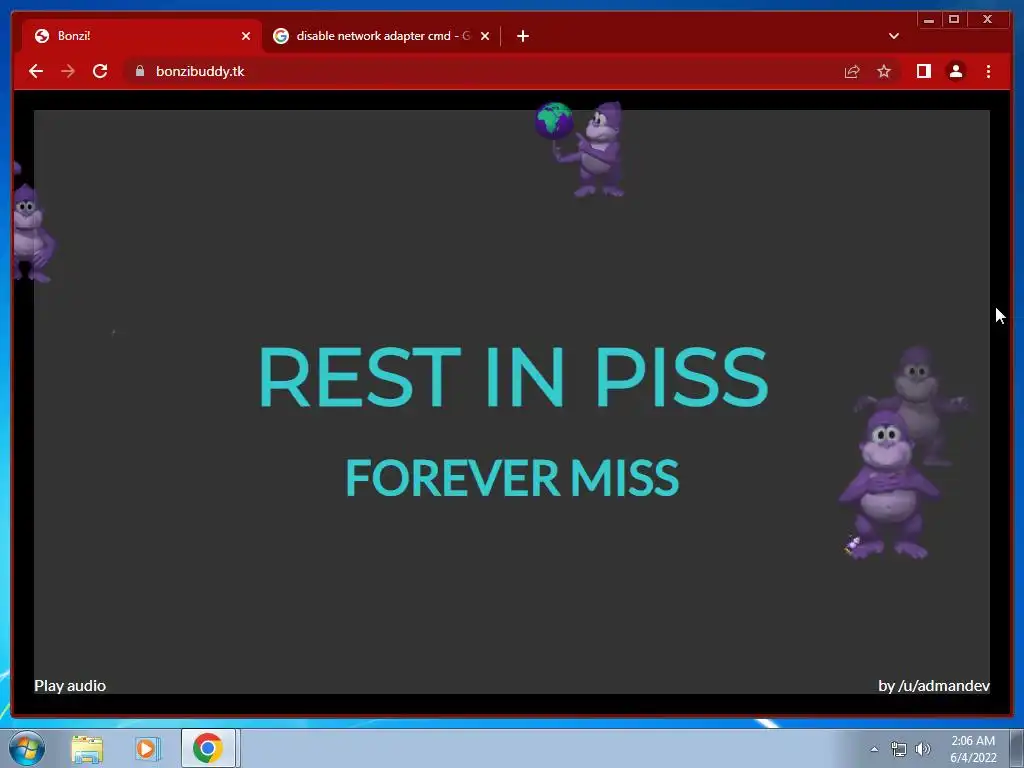Viewport: 1024px width, 768px height.
Task: Click the Chrome taskbar icon
Action: pyautogui.click(x=208, y=748)
